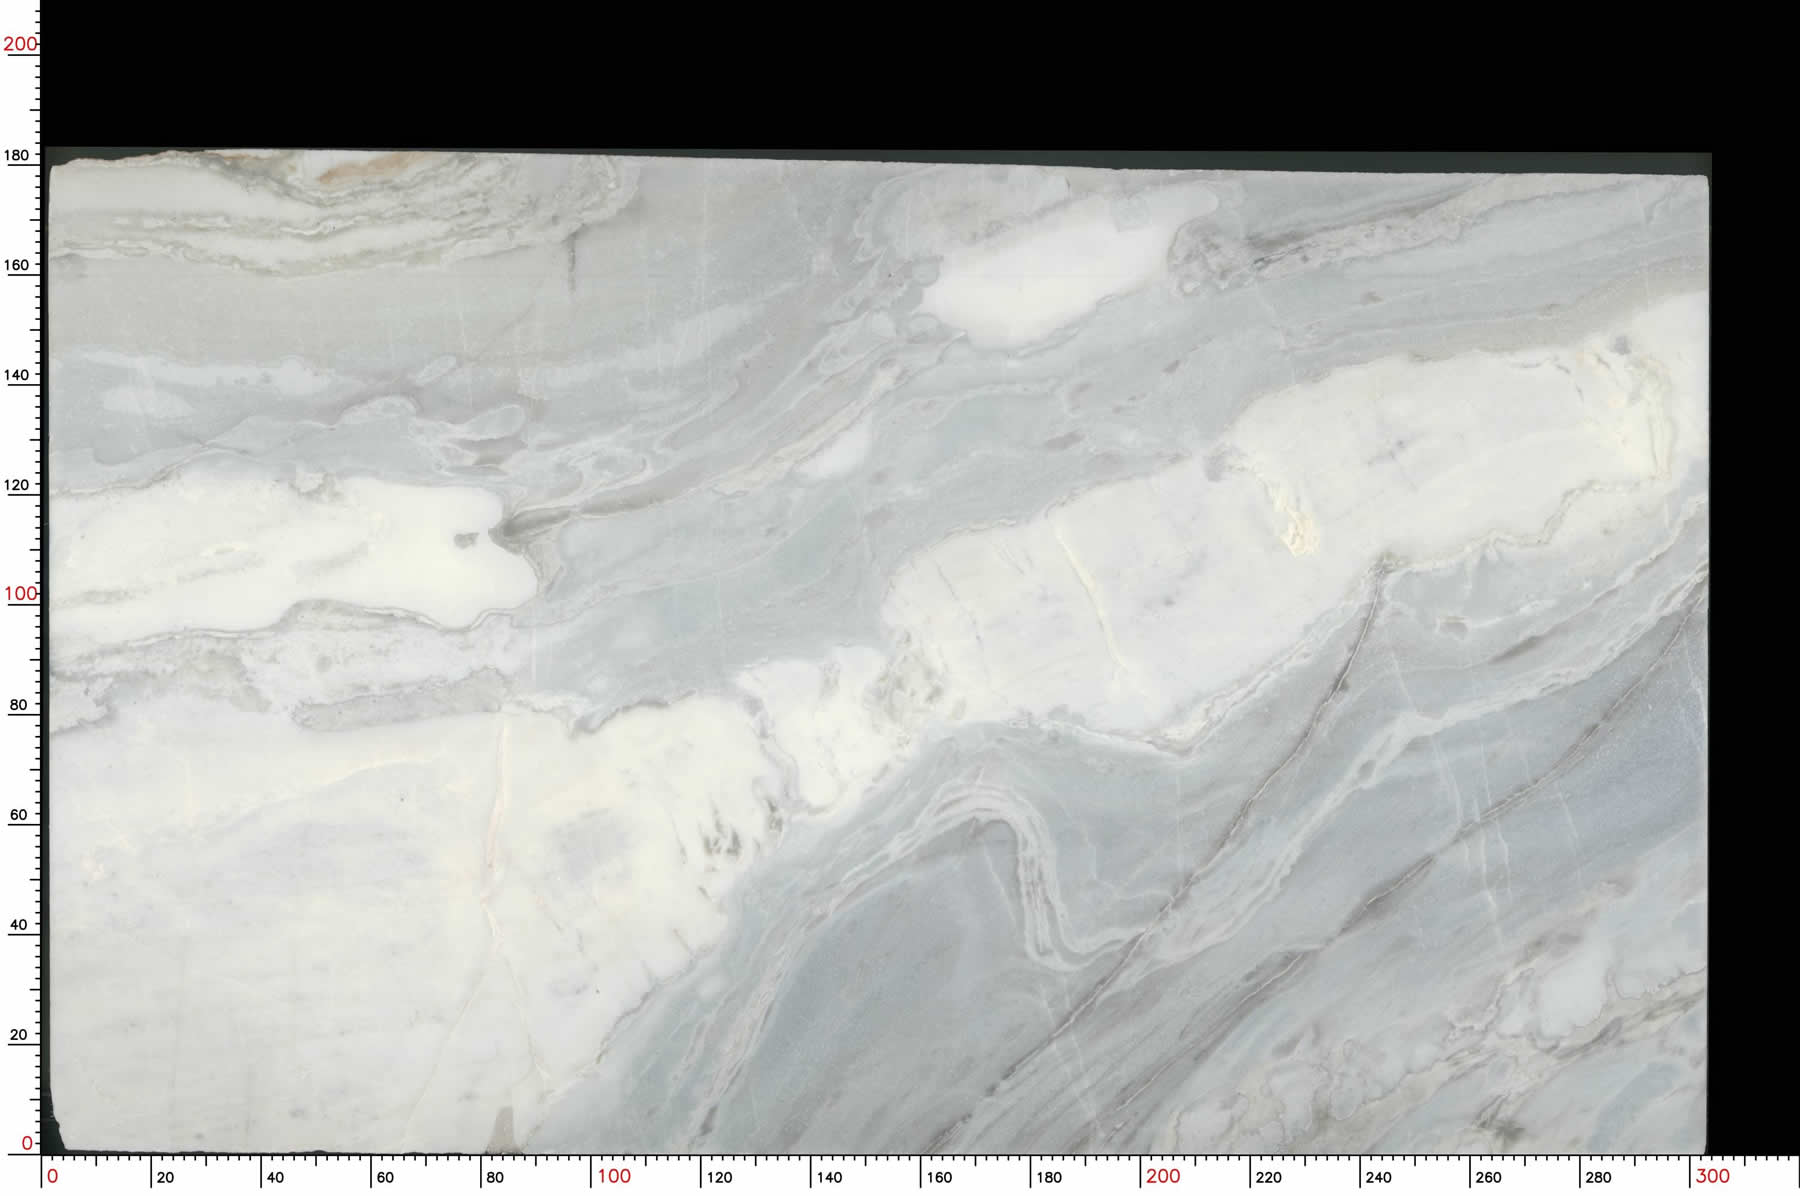Click the 240 label on the horizontal ruler
1800x1196 pixels.
pos(1378,1178)
